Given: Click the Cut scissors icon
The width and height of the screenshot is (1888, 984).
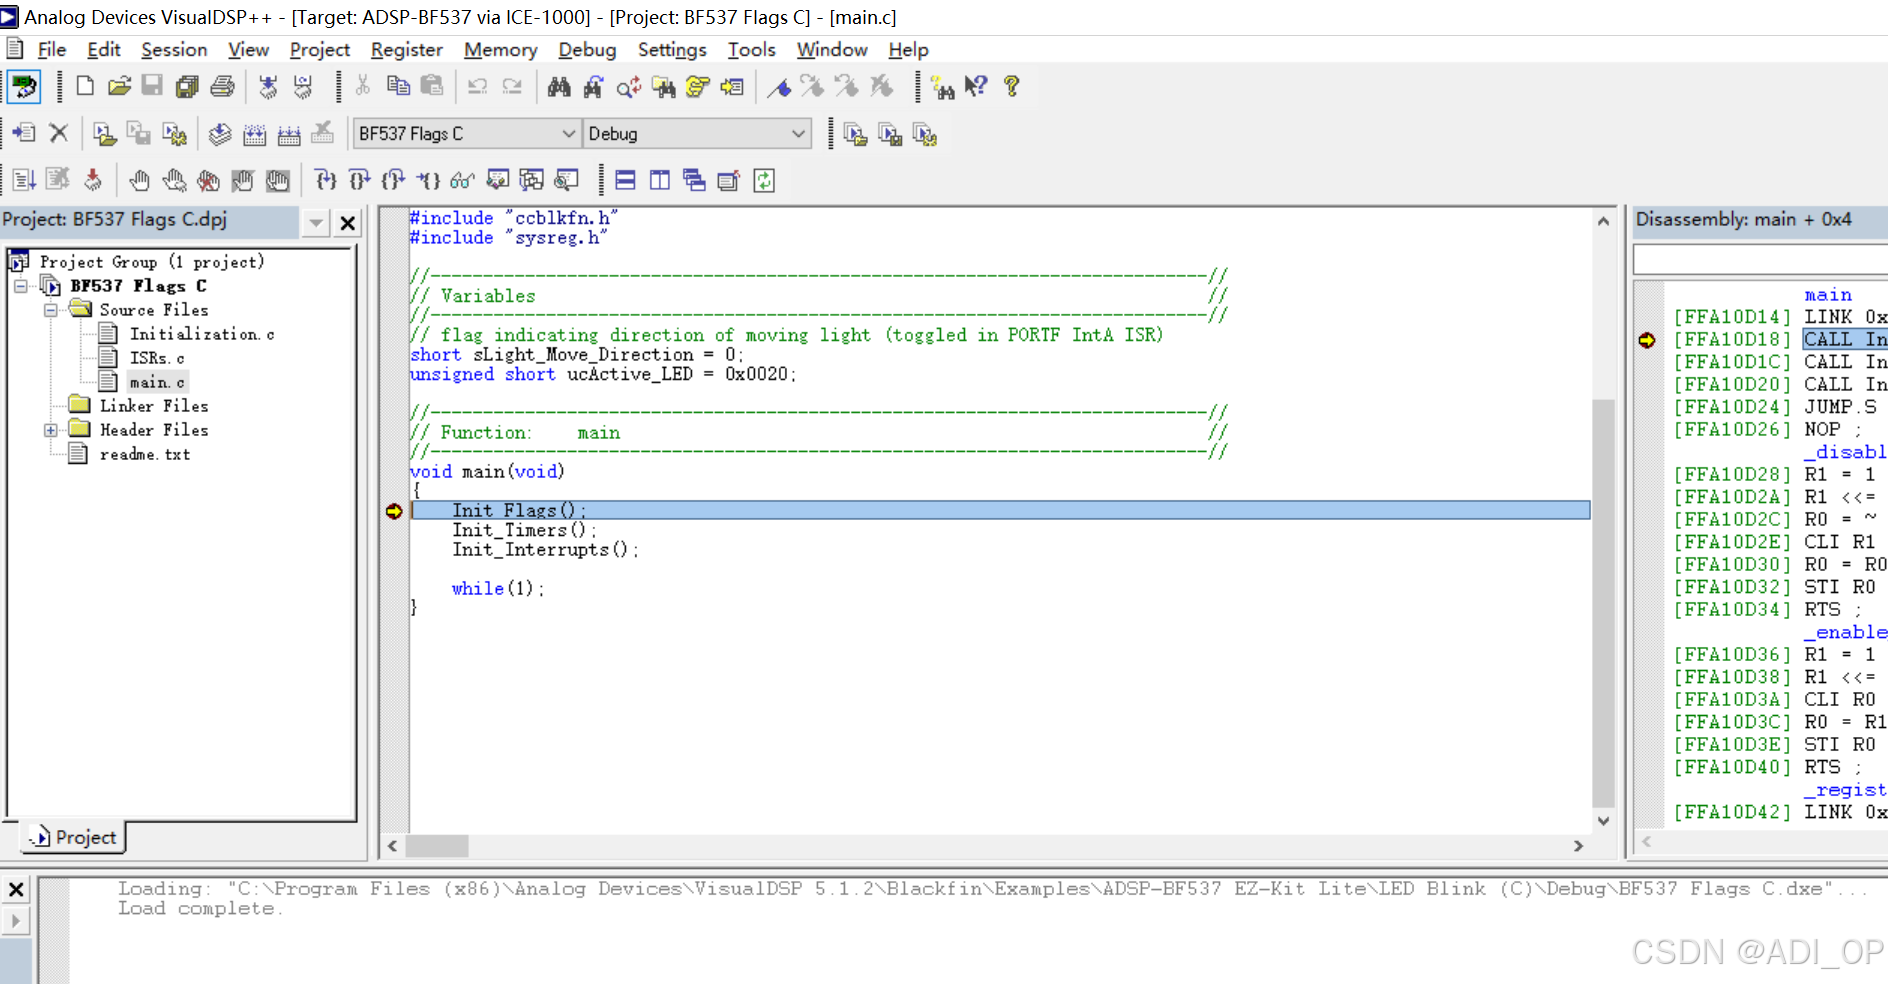Looking at the screenshot, I should coord(363,87).
